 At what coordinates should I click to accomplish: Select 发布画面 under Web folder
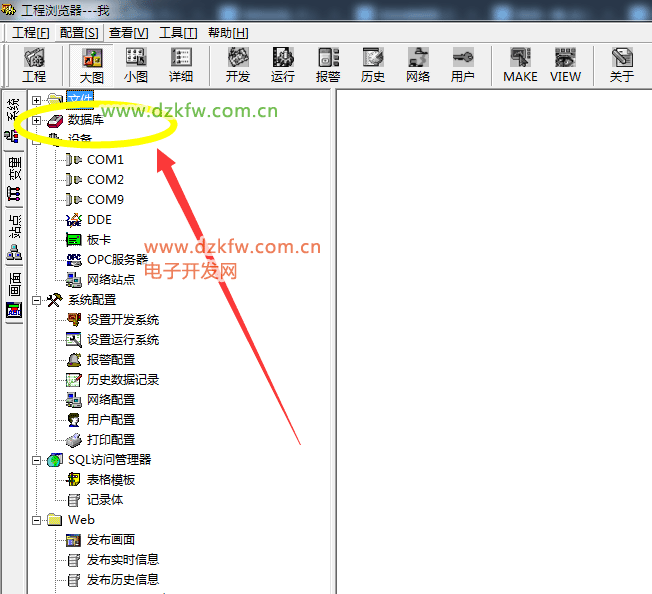tap(110, 540)
